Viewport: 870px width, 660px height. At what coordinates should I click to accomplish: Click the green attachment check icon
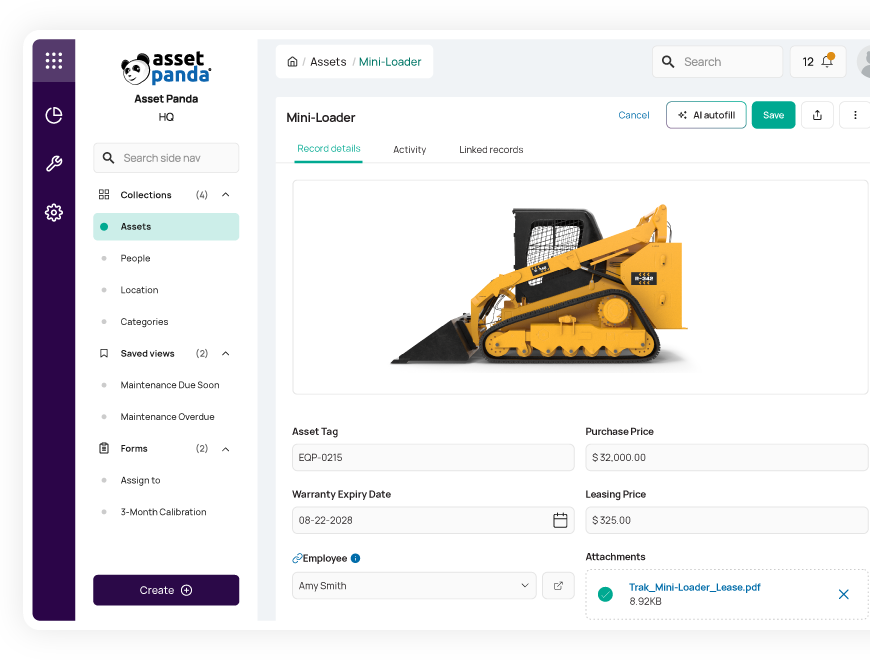(605, 595)
